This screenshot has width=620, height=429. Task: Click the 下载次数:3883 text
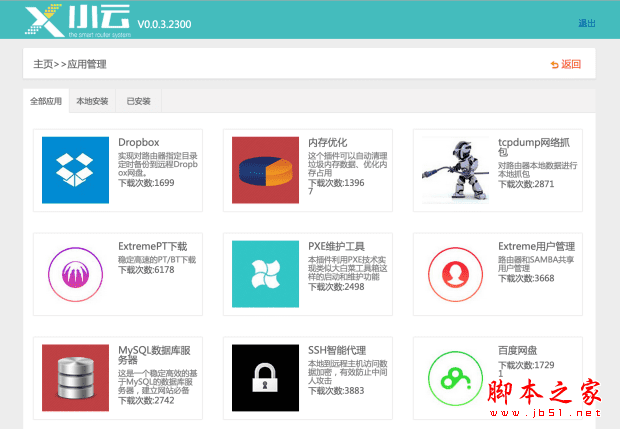[x=336, y=391]
